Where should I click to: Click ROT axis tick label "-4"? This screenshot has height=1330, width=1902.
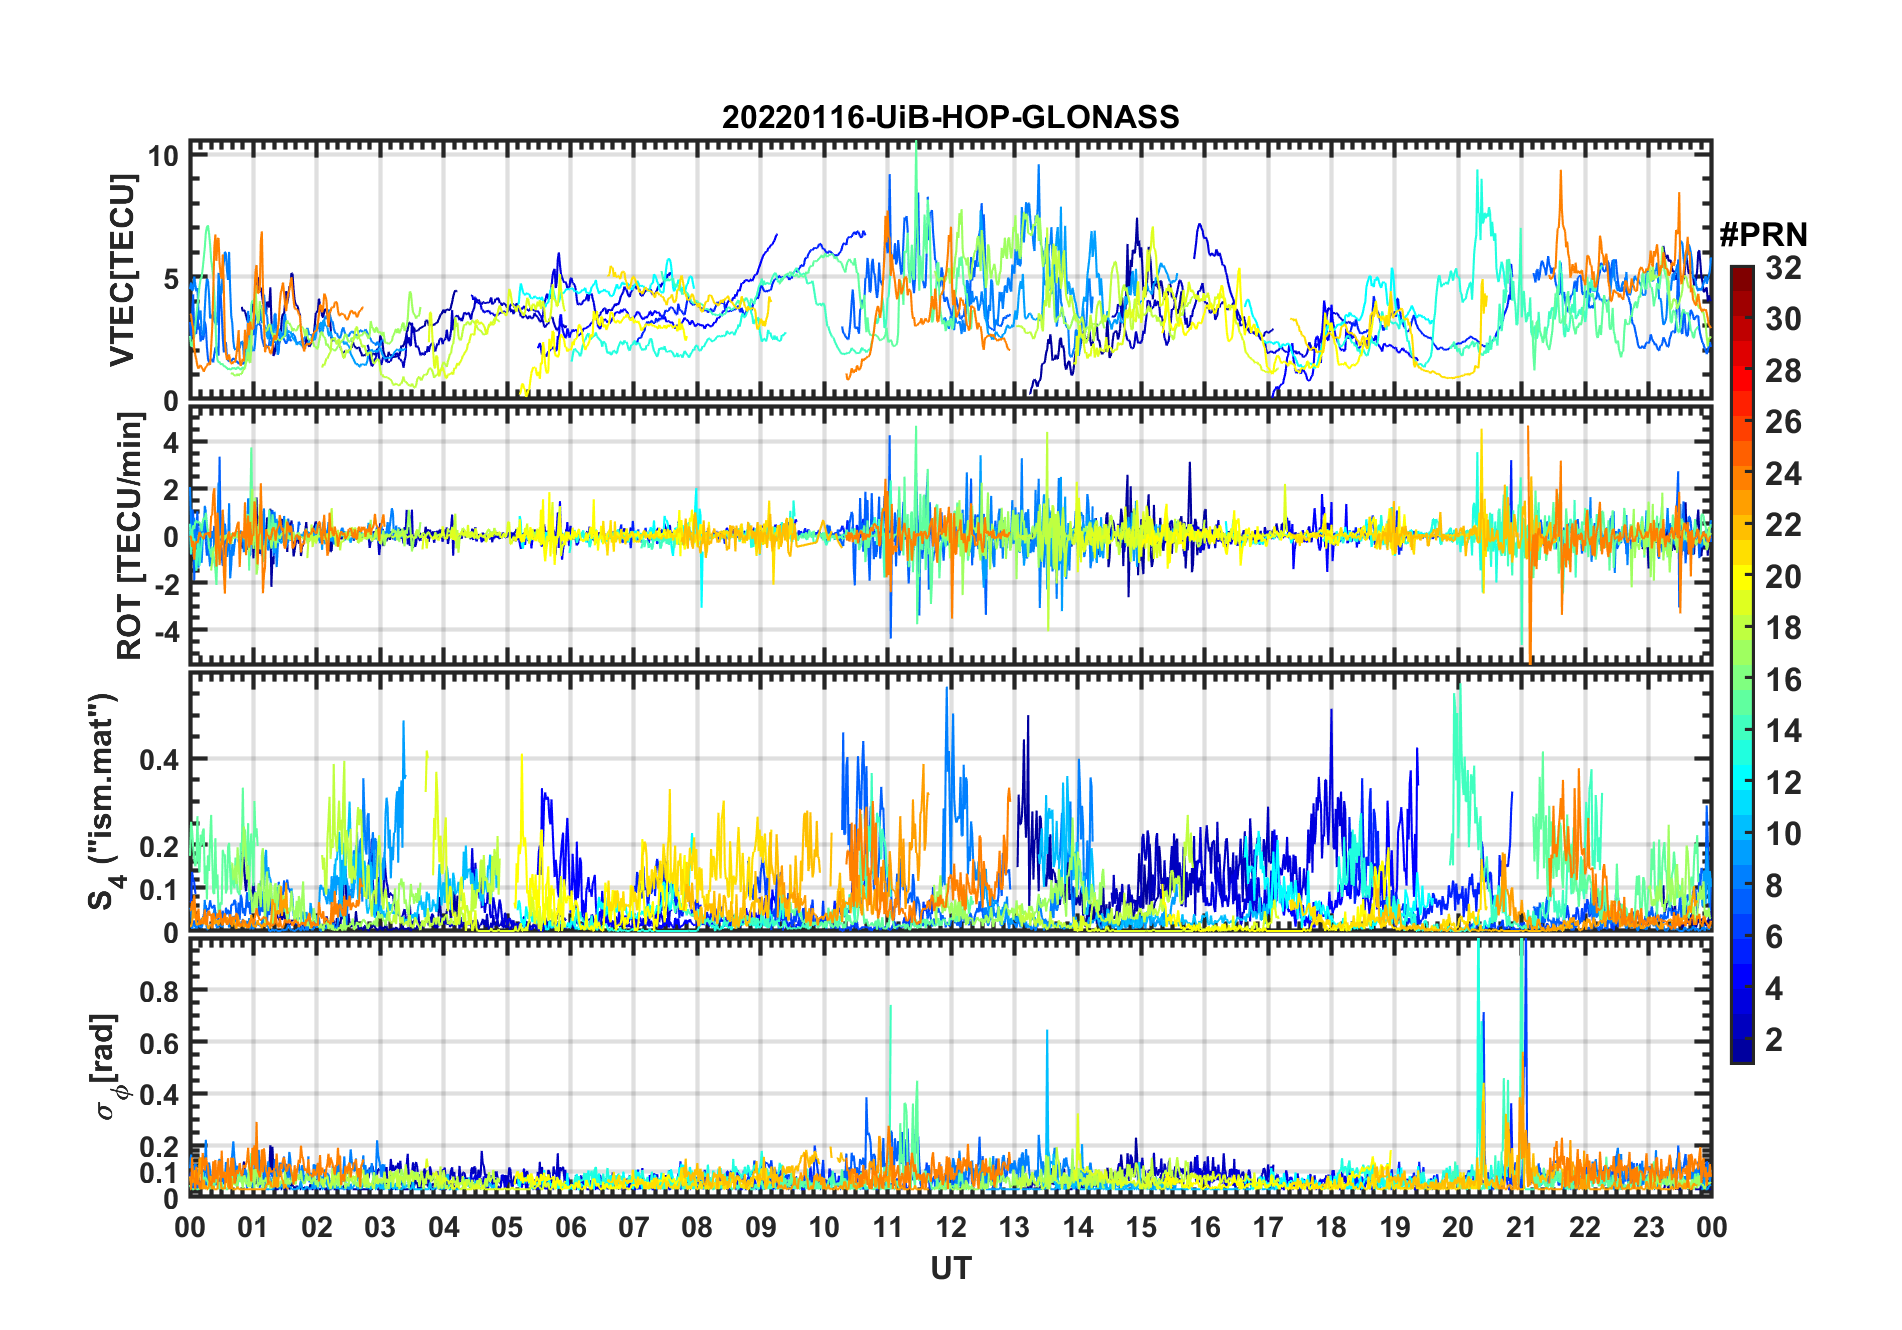tap(165, 631)
